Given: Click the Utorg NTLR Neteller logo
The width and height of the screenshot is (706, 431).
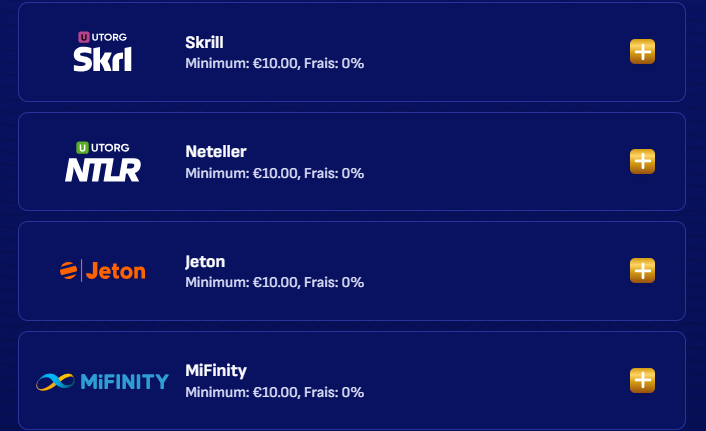Looking at the screenshot, I should click(x=103, y=162).
